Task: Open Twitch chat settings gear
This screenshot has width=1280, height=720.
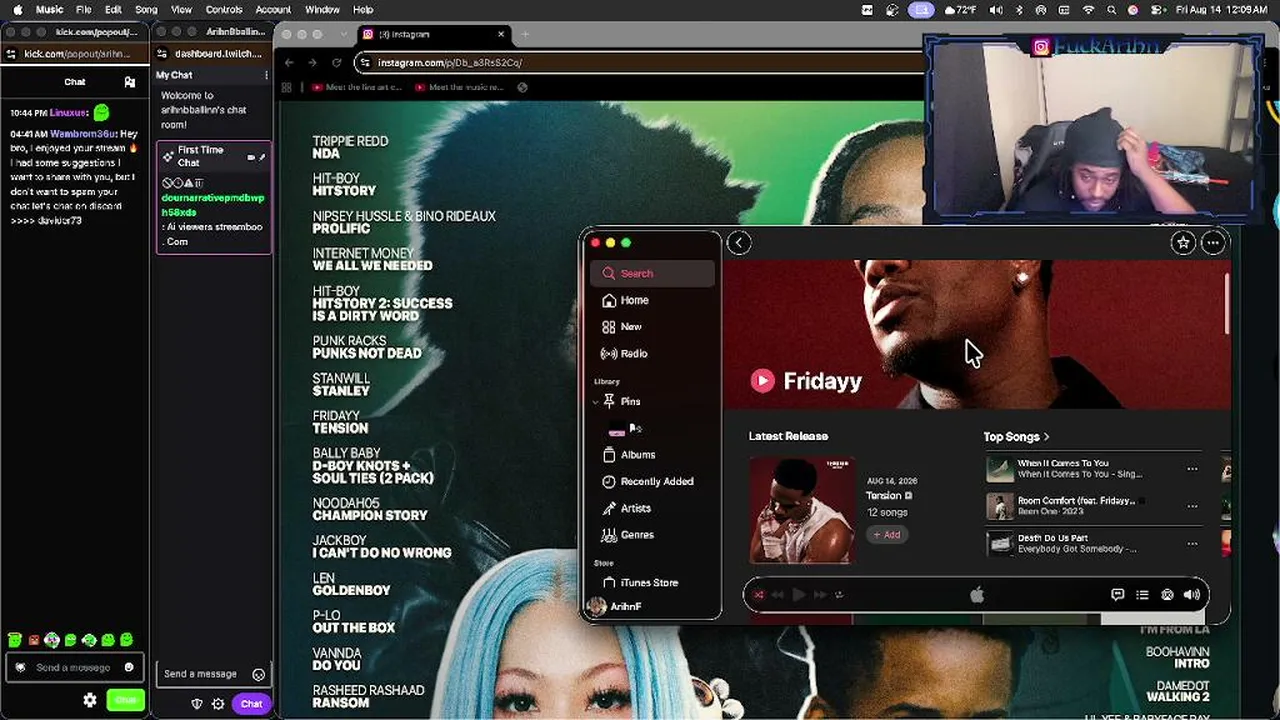Action: coord(218,704)
